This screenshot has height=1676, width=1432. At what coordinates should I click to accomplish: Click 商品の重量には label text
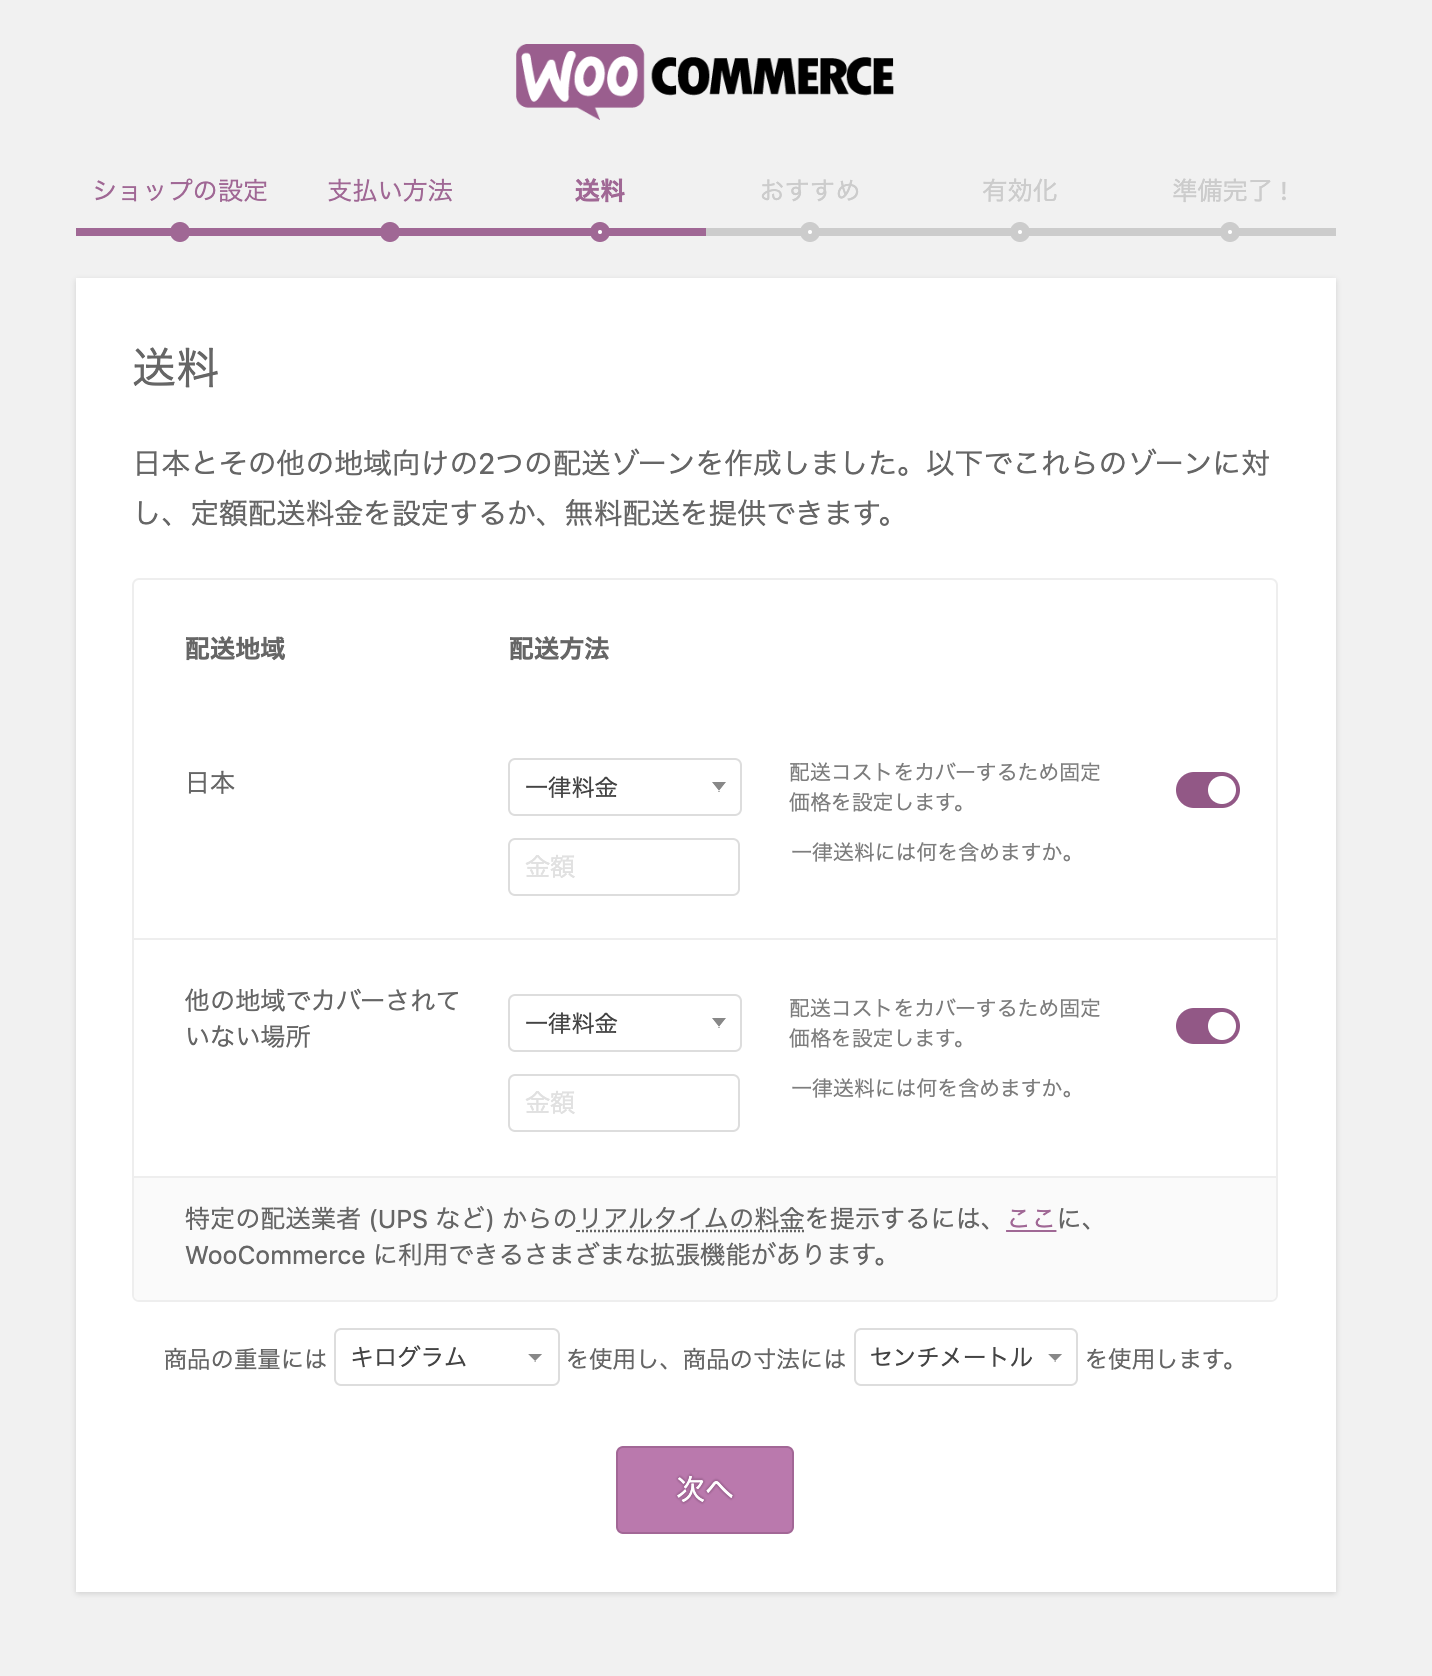tap(245, 1359)
